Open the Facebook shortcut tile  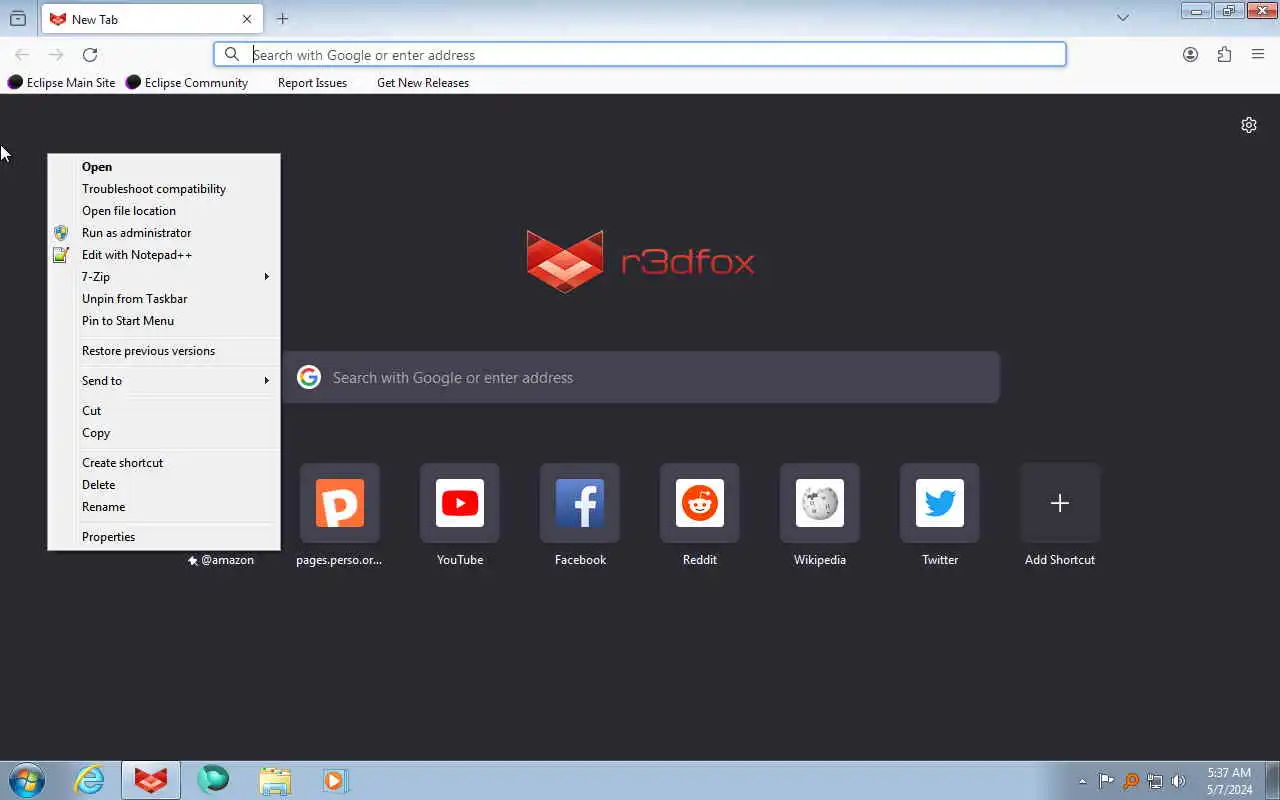click(580, 503)
